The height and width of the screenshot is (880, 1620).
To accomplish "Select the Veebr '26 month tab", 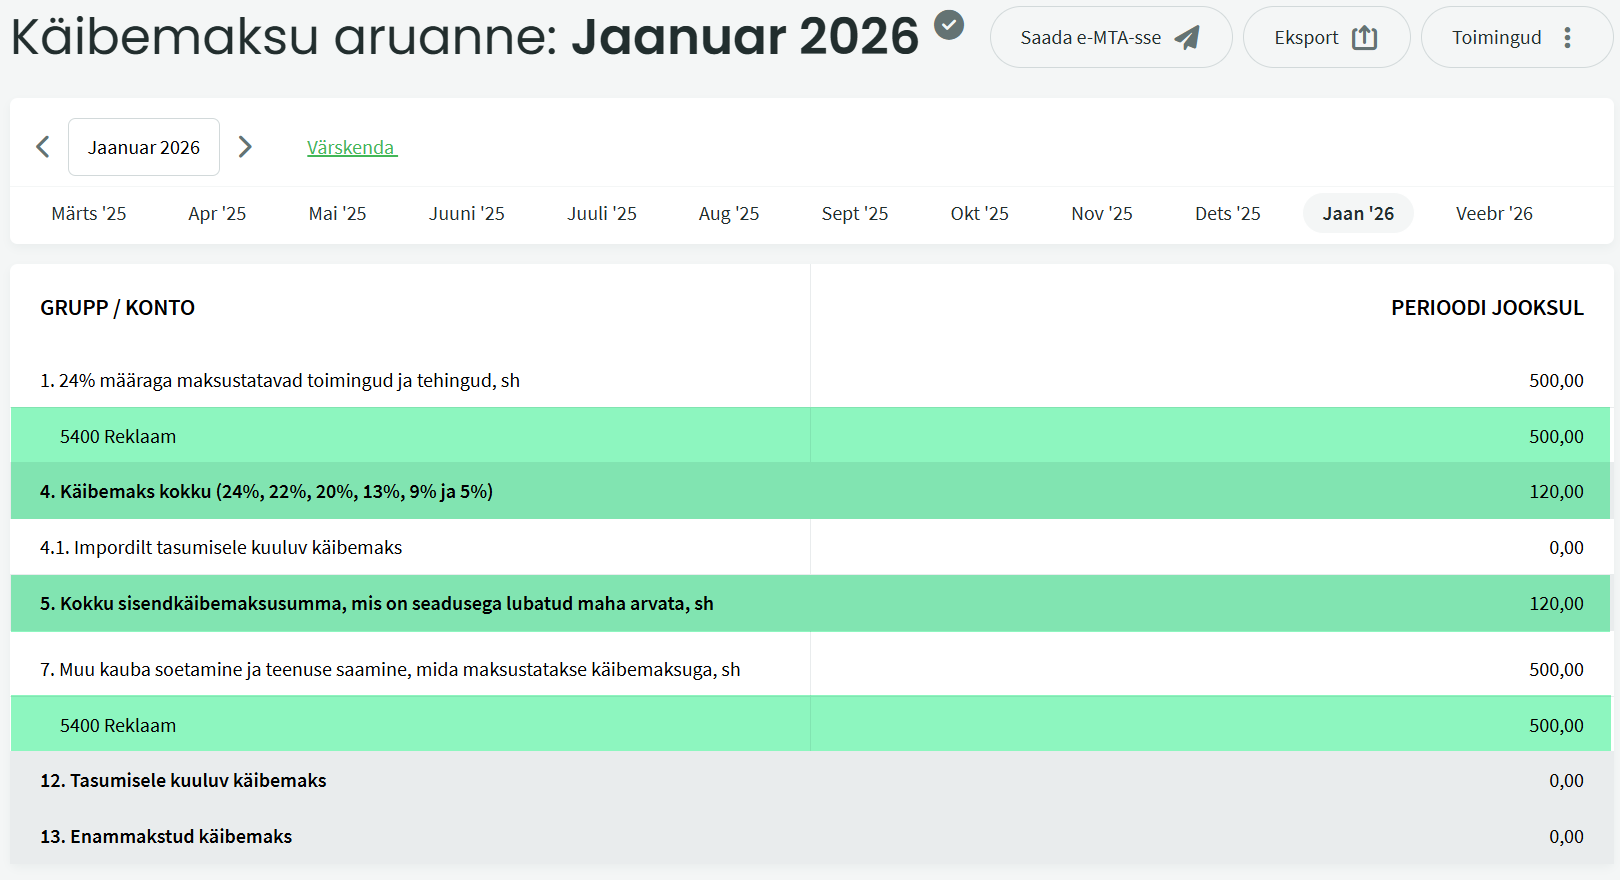I will coord(1493,214).
